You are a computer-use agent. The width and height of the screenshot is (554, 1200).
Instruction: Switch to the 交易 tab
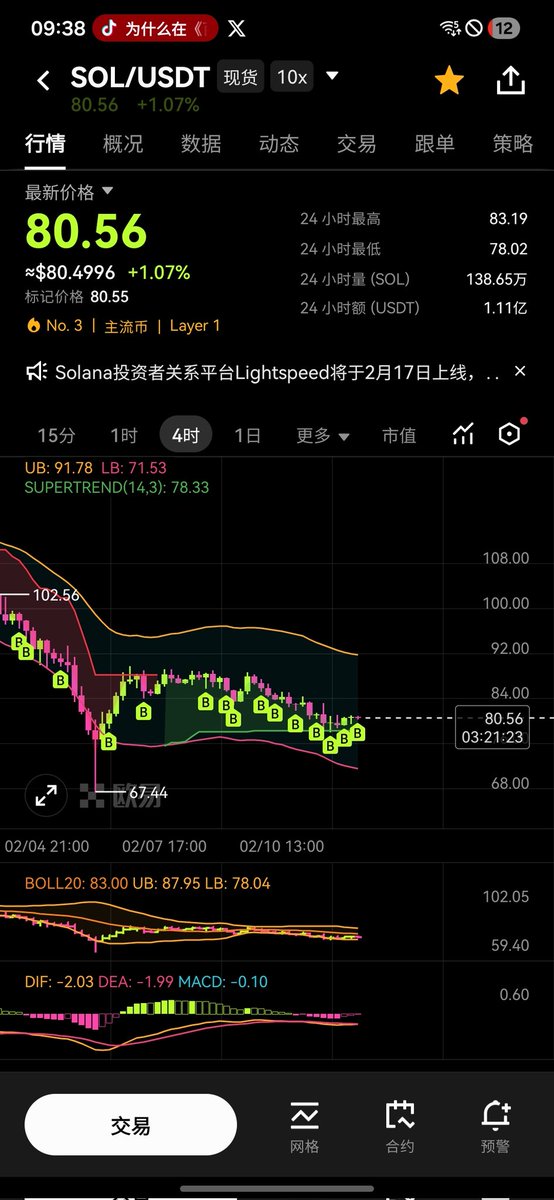(x=357, y=143)
